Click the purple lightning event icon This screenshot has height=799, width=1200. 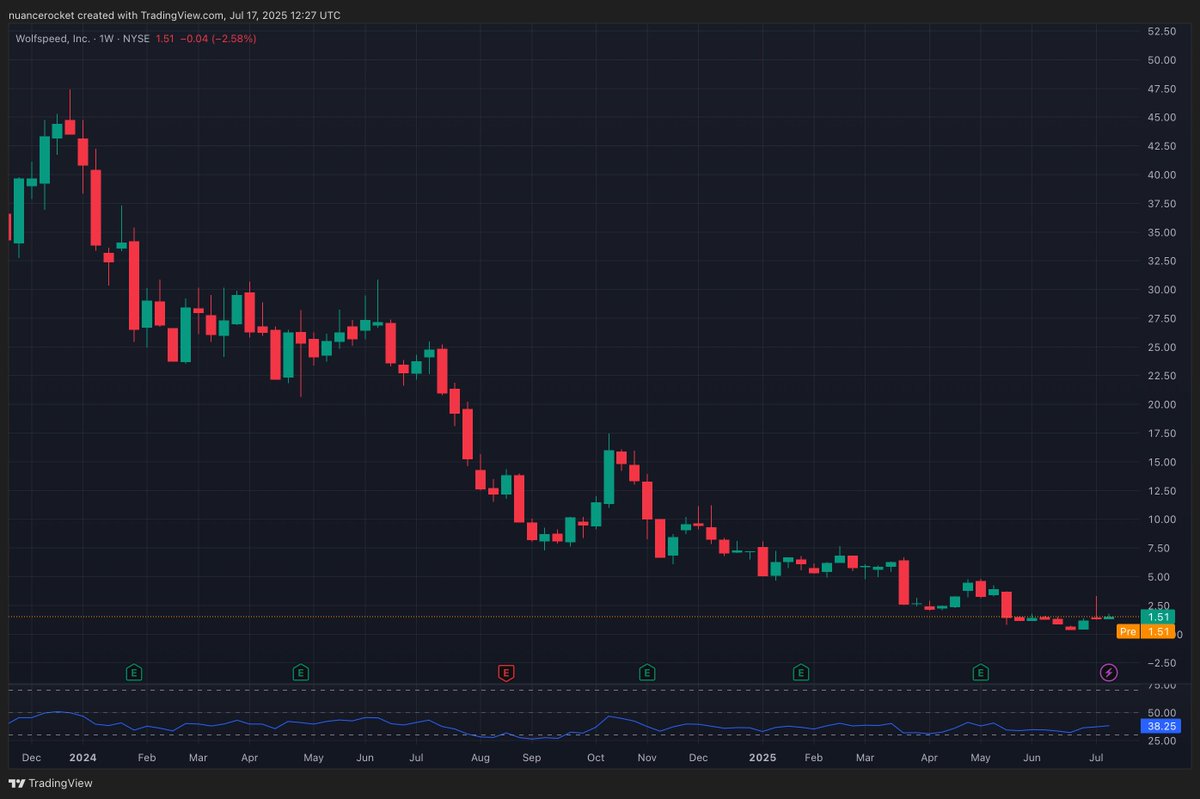[1109, 672]
